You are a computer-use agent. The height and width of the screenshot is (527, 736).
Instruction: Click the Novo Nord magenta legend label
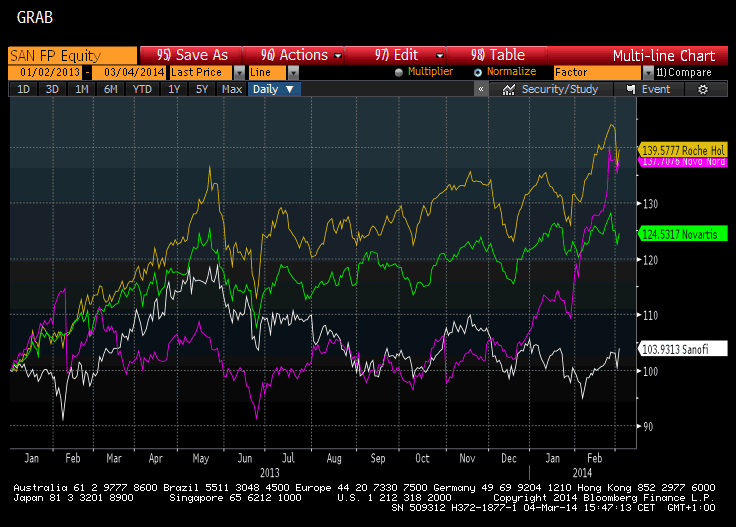[x=683, y=162]
